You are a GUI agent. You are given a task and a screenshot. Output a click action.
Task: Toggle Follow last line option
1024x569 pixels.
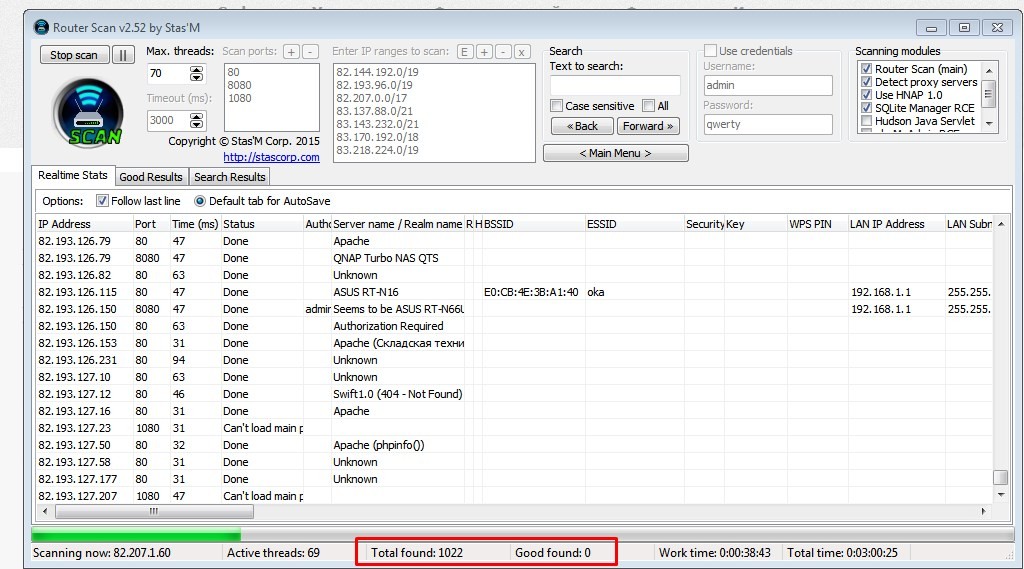click(102, 201)
